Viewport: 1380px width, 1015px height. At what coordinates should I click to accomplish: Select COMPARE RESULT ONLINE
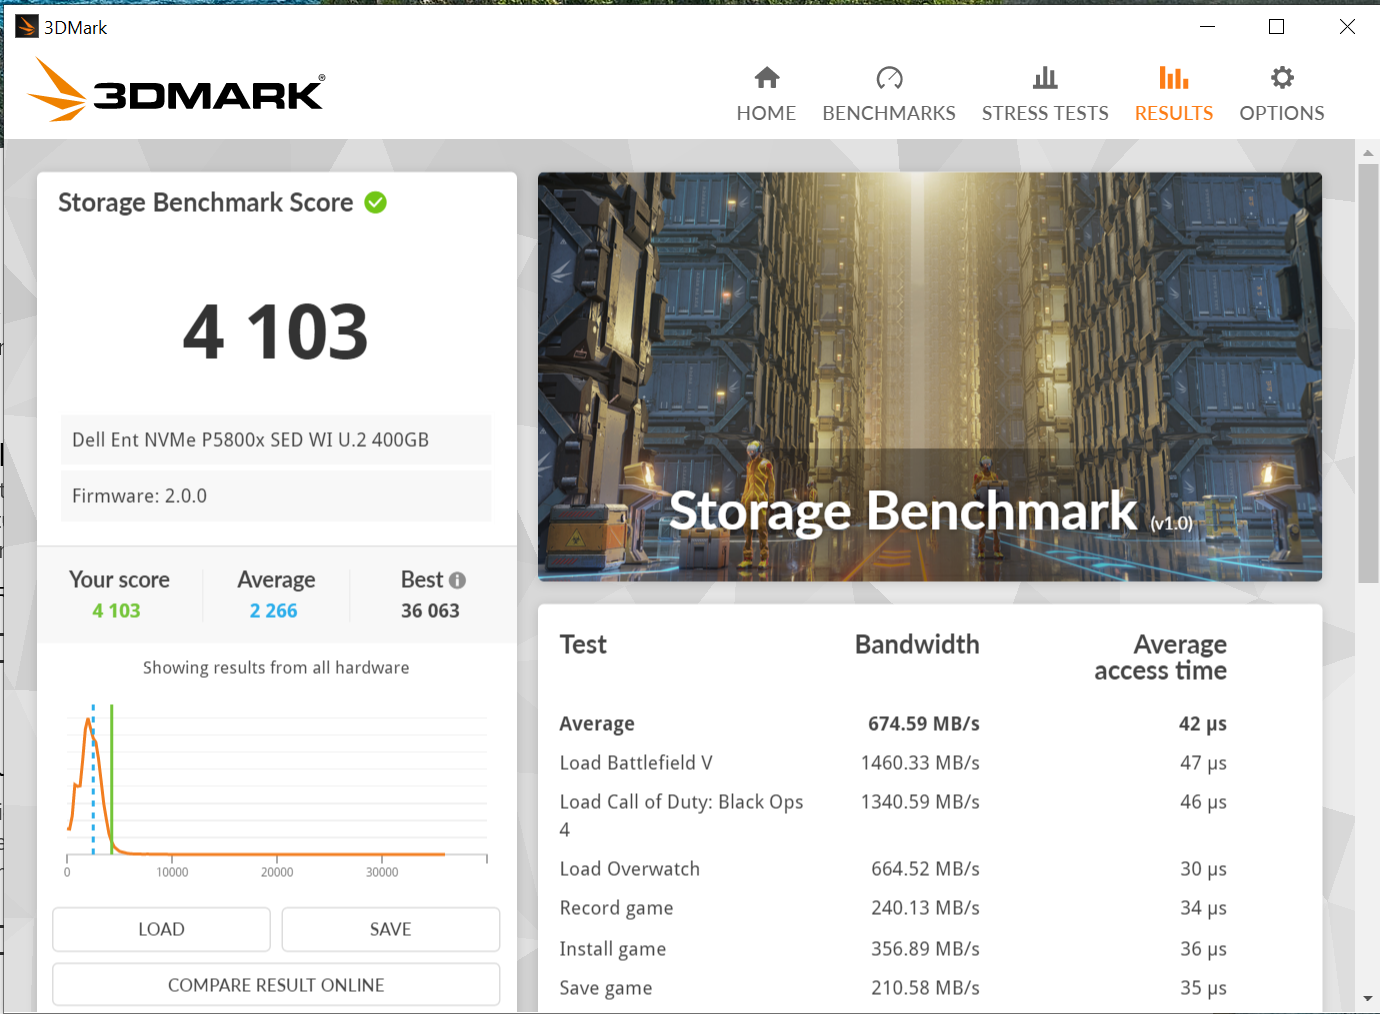(x=276, y=984)
